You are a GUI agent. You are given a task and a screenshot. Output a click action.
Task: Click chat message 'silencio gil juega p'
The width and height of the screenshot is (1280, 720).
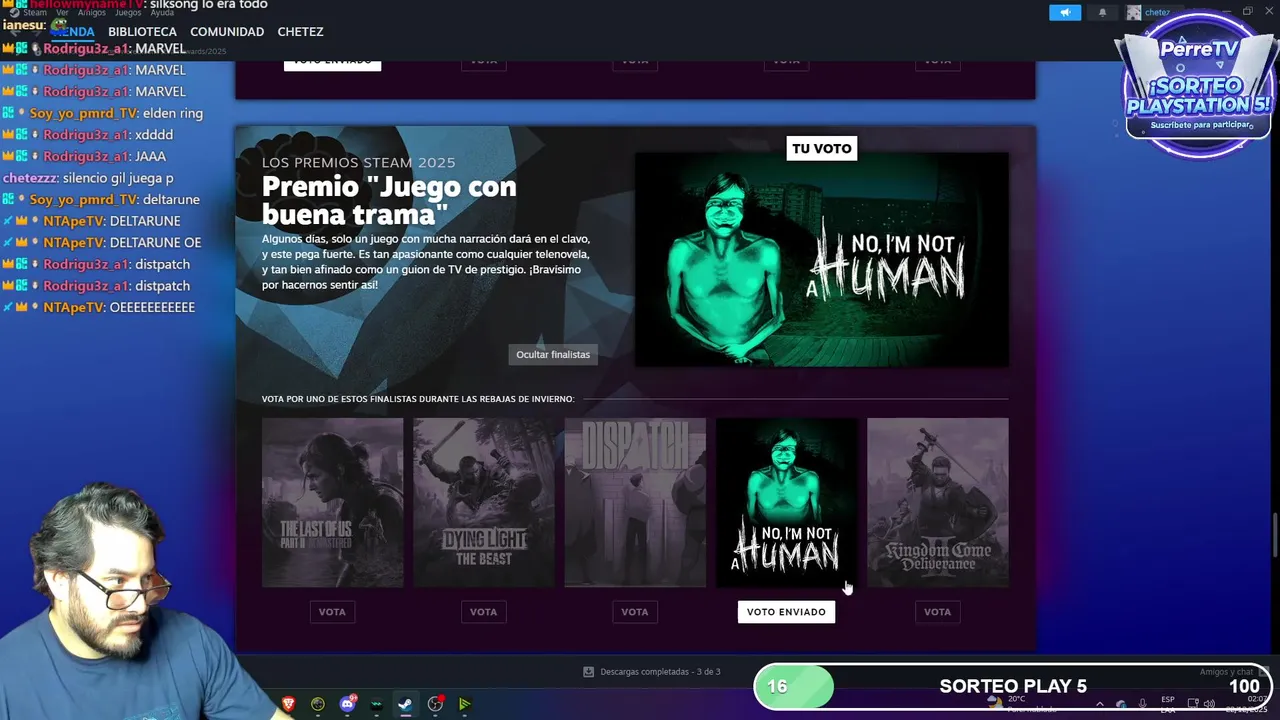tap(118, 178)
